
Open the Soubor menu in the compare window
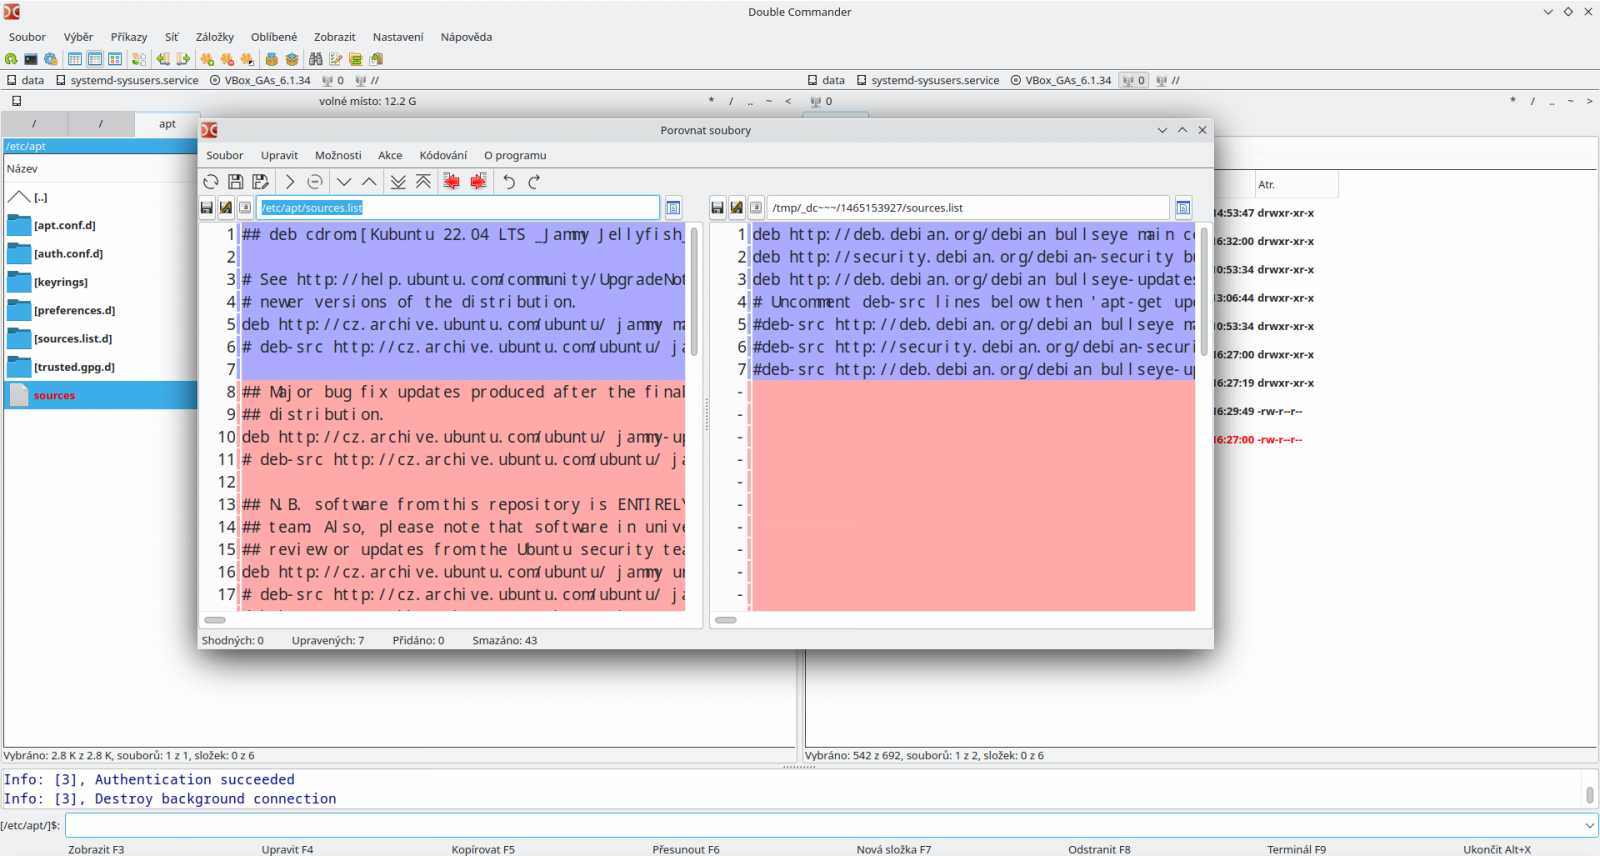(x=225, y=155)
